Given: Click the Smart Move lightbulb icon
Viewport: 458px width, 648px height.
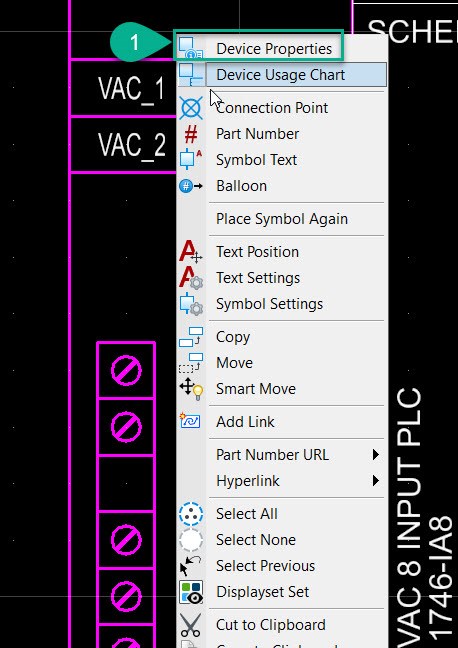Looking at the screenshot, I should 191,389.
